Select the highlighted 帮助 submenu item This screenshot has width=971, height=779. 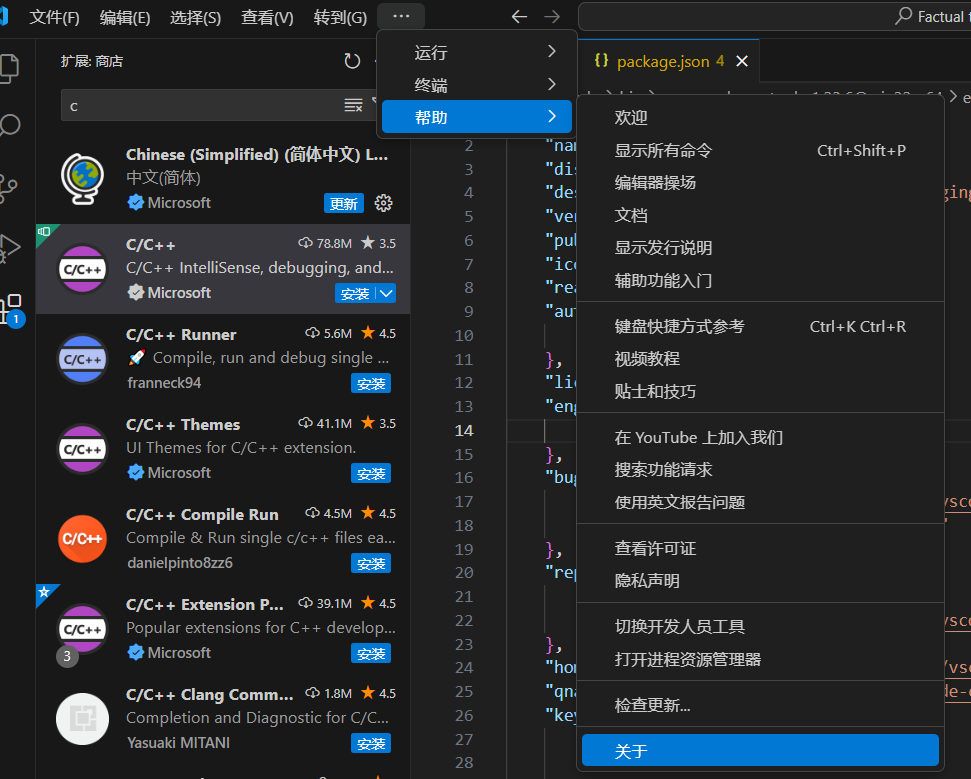[477, 117]
